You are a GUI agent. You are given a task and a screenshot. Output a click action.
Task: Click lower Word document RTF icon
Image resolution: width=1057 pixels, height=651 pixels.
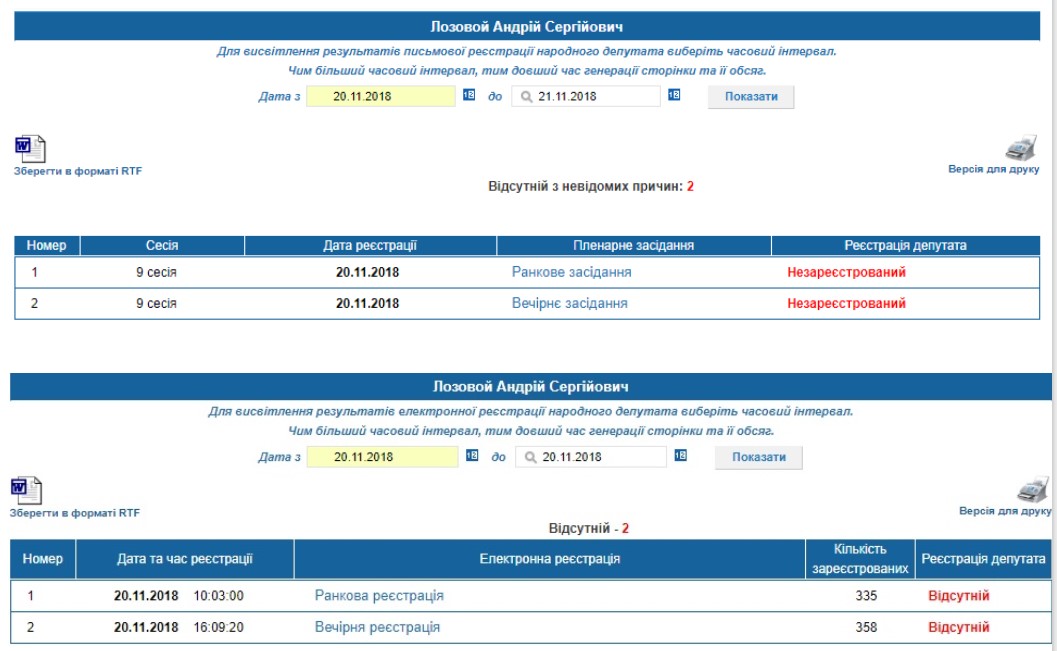click(26, 490)
